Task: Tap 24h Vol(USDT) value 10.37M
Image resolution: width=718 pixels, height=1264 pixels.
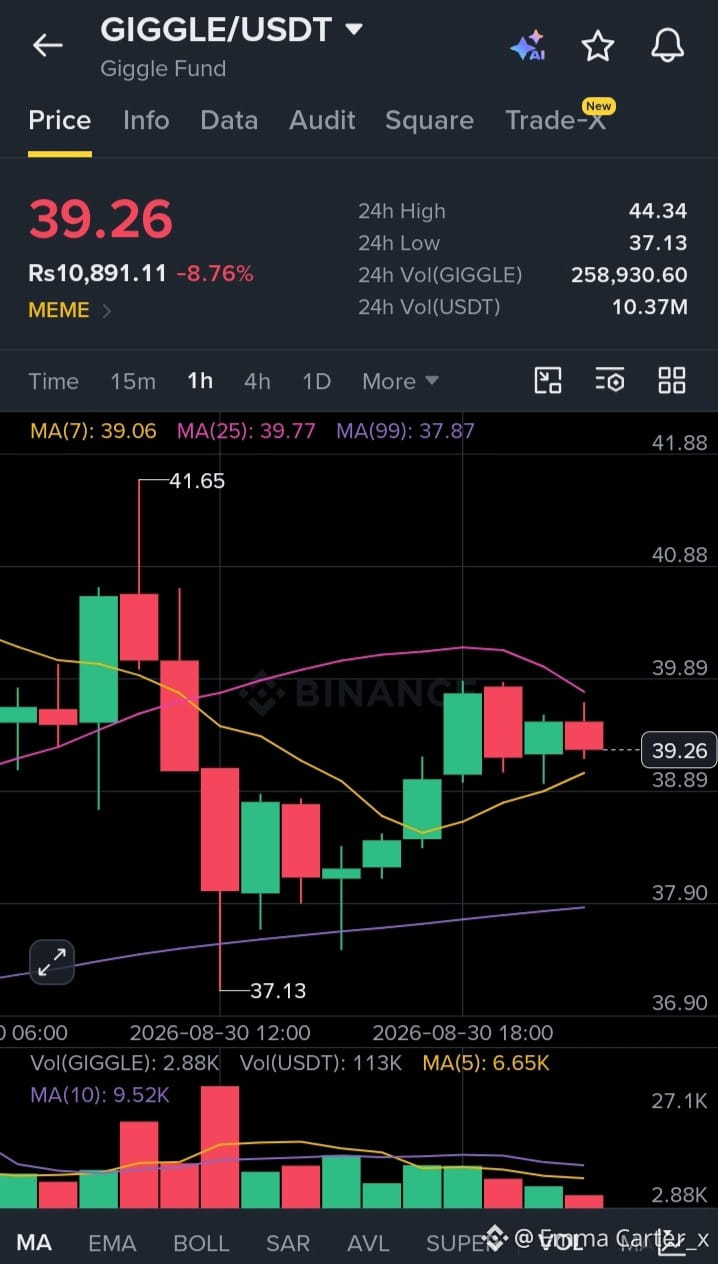Action: coord(650,307)
